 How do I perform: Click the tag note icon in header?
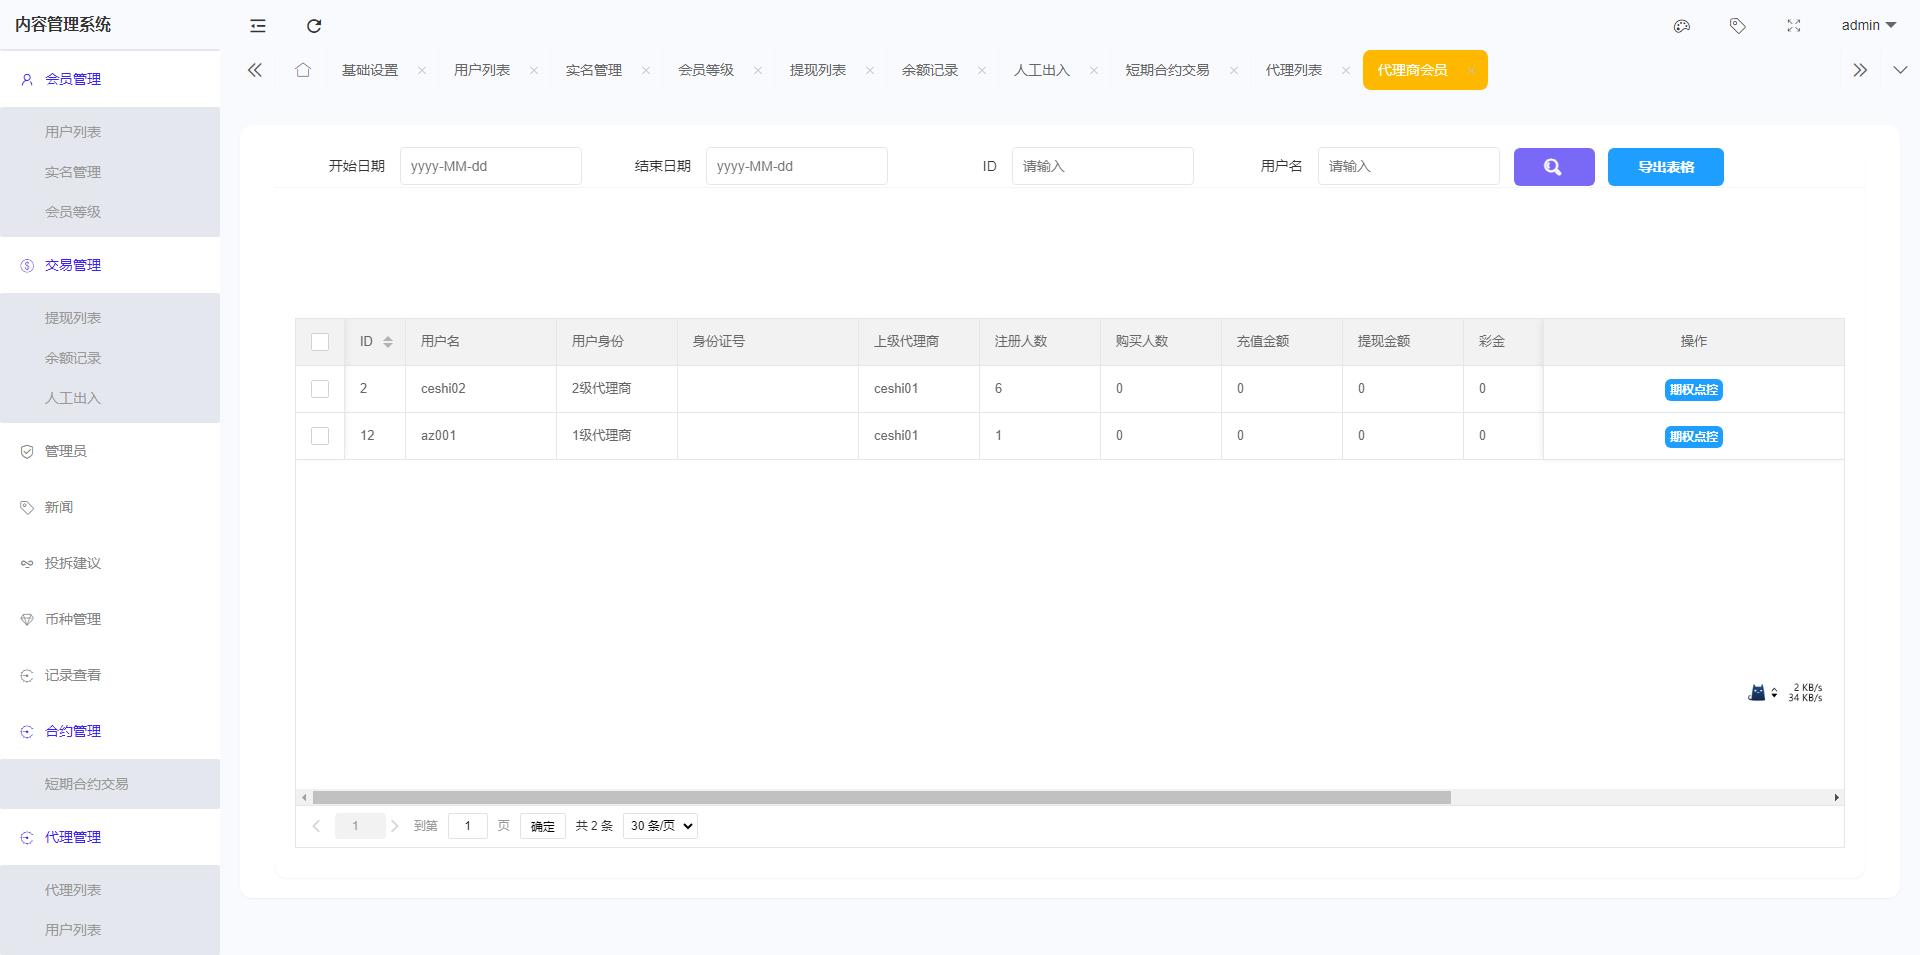tap(1738, 26)
